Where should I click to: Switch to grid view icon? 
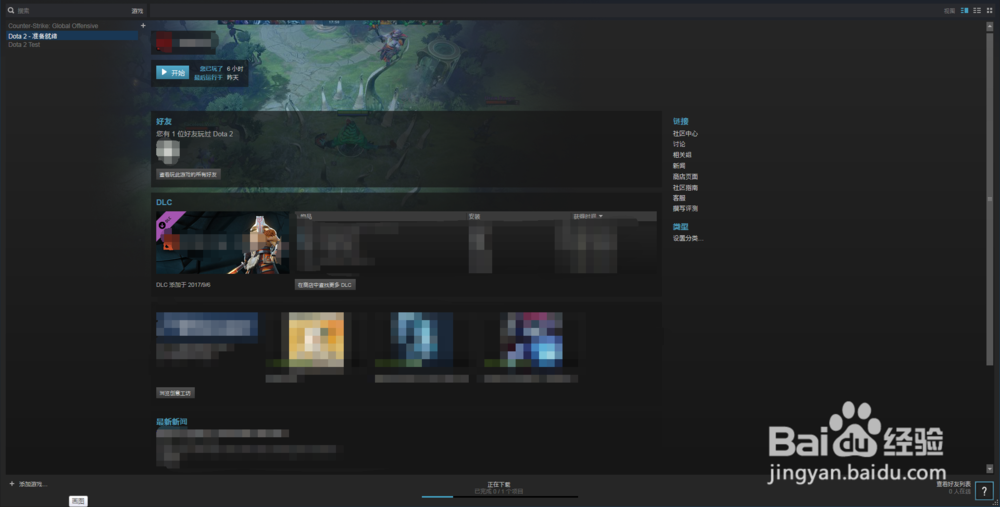(990, 10)
